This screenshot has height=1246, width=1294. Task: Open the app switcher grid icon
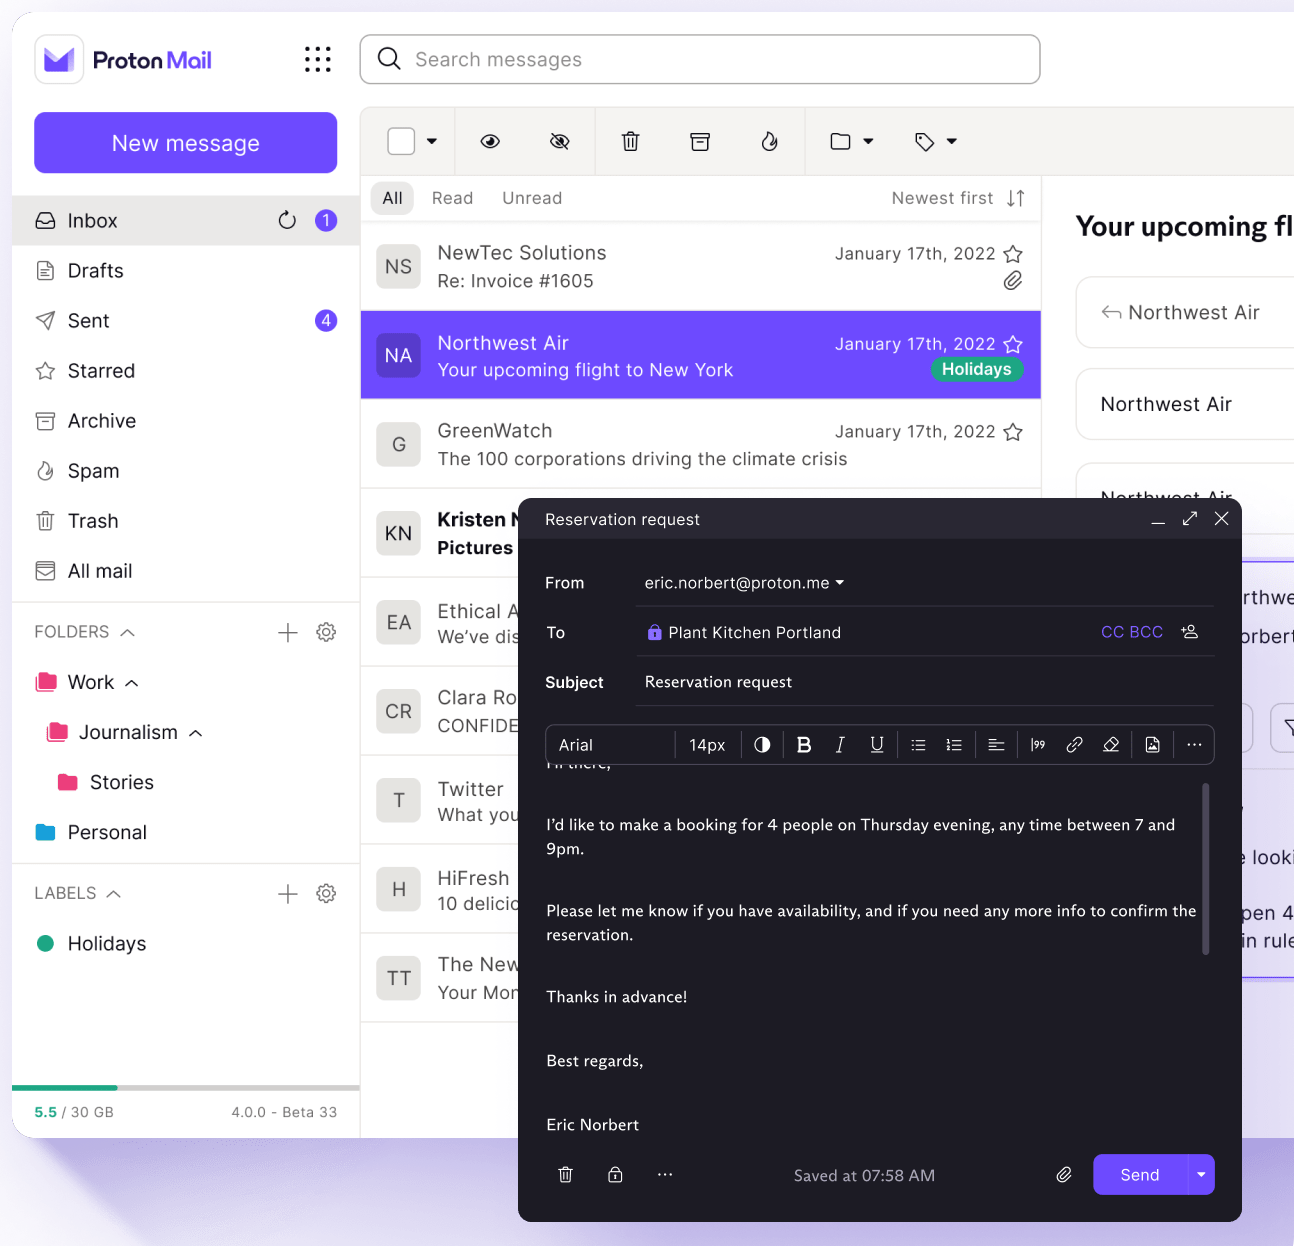click(x=317, y=60)
